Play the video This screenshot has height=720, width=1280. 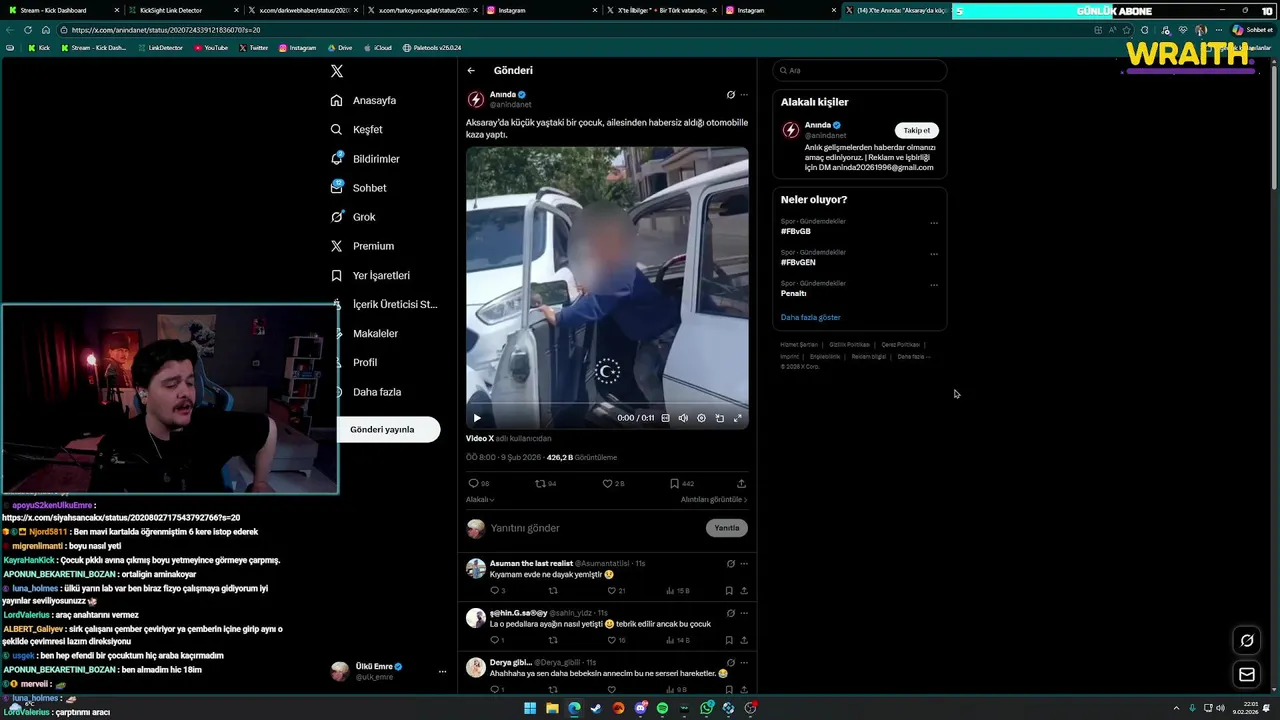[477, 418]
